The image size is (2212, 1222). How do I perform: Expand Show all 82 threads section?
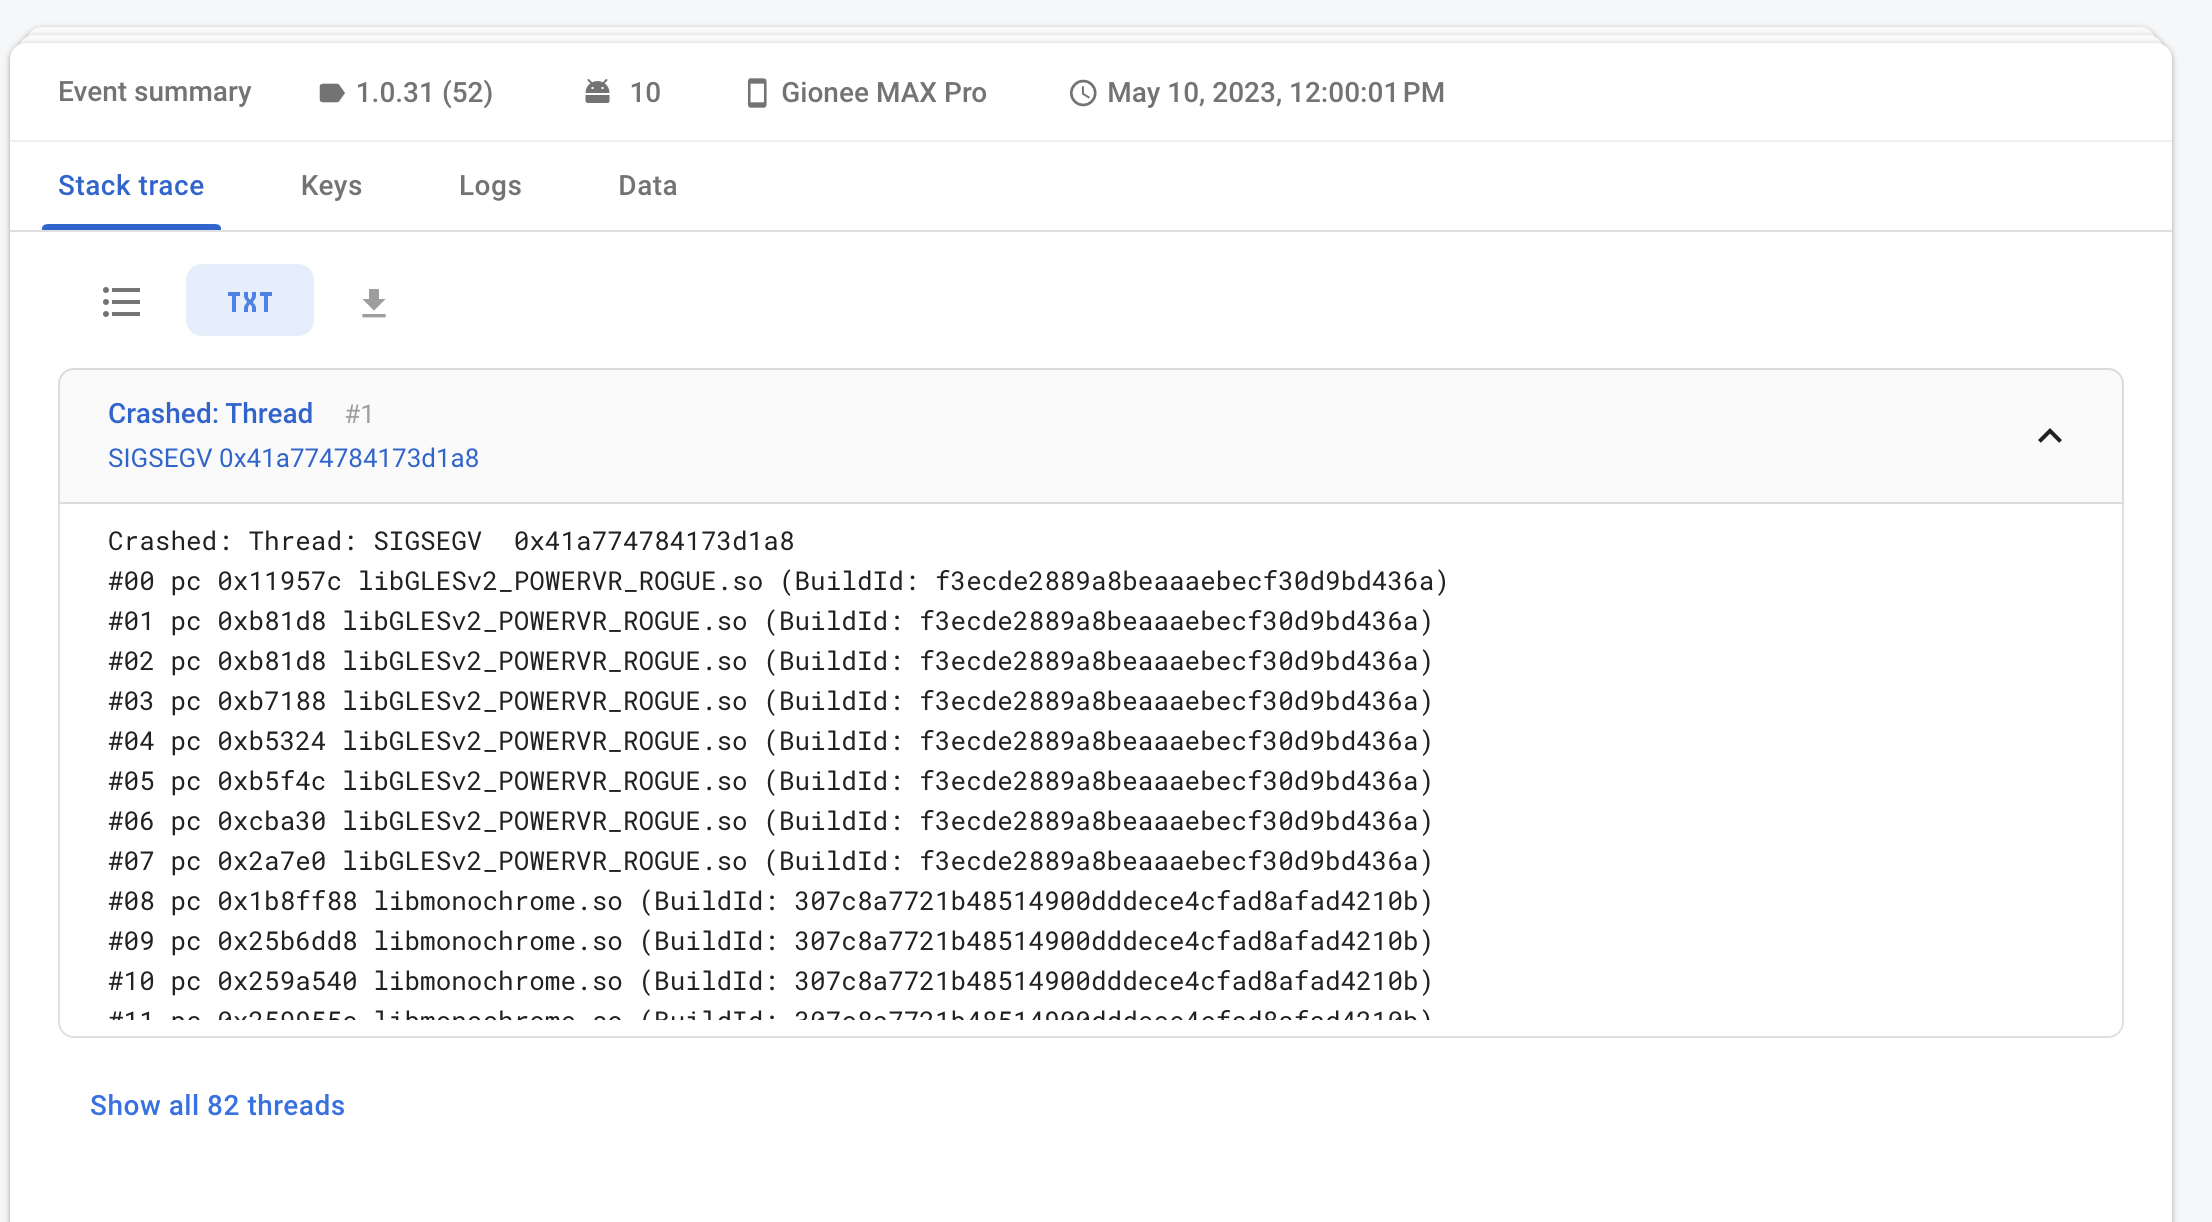[217, 1105]
